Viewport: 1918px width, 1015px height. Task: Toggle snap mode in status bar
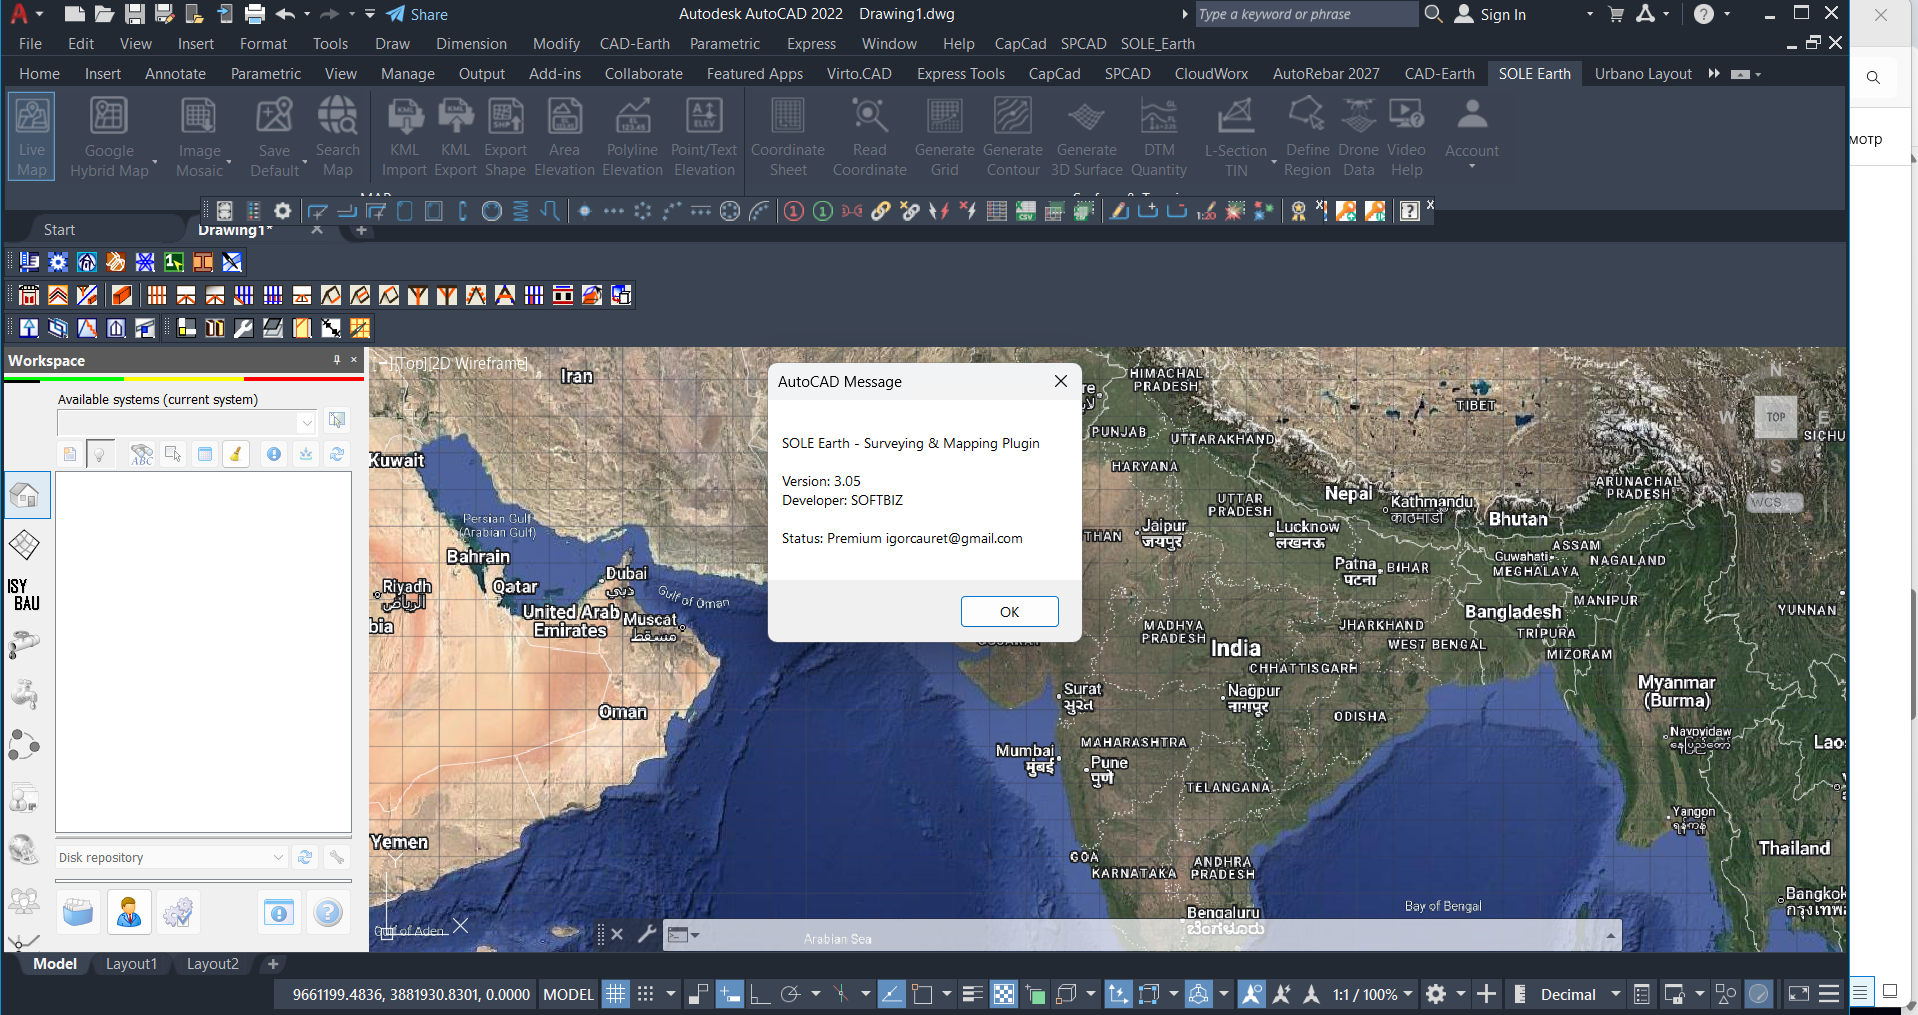pos(646,994)
